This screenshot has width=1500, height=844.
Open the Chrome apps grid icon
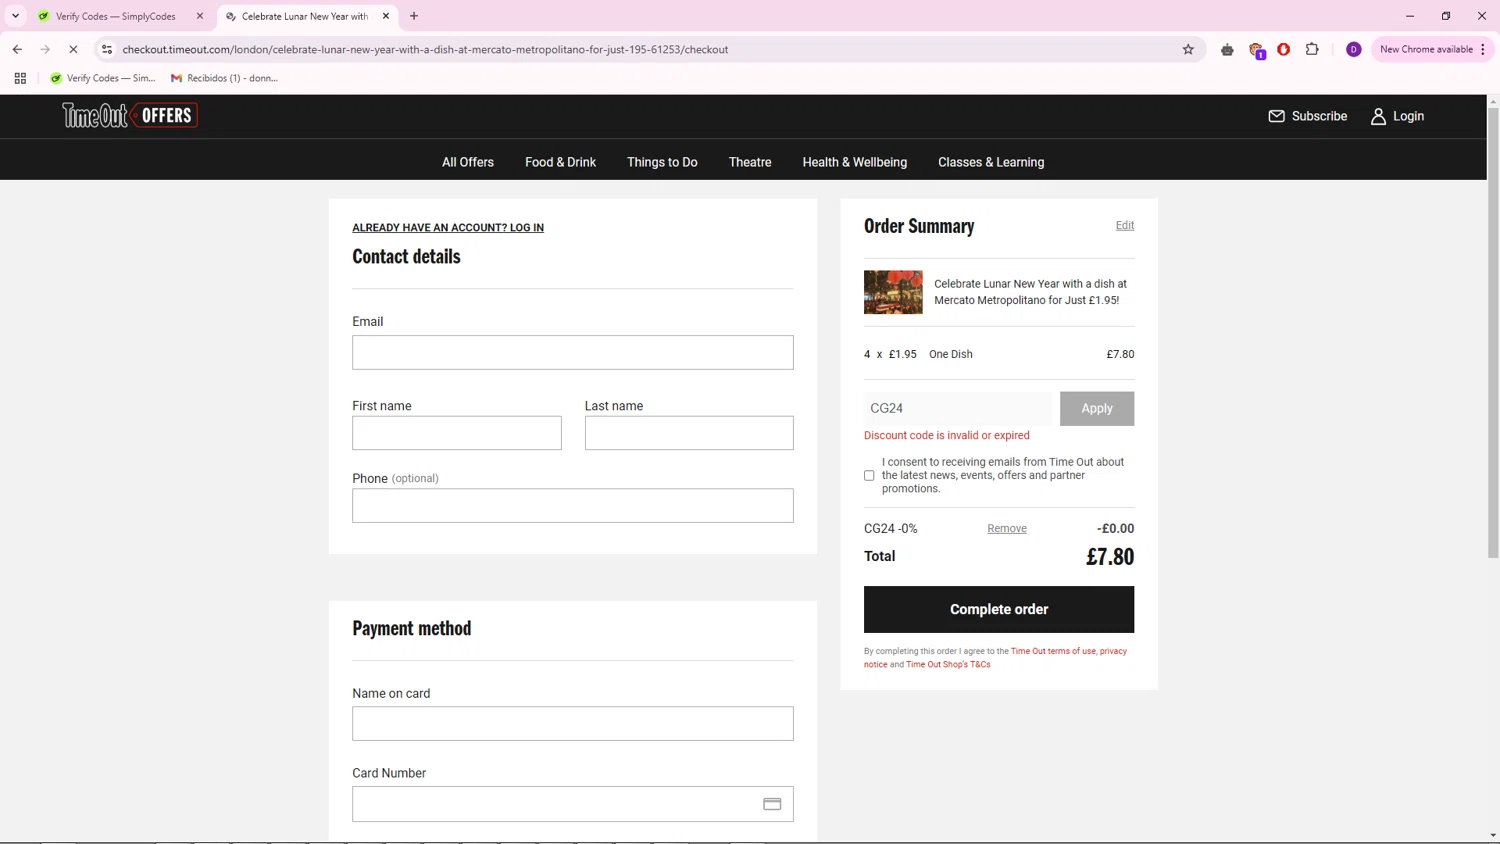pyautogui.click(x=20, y=78)
